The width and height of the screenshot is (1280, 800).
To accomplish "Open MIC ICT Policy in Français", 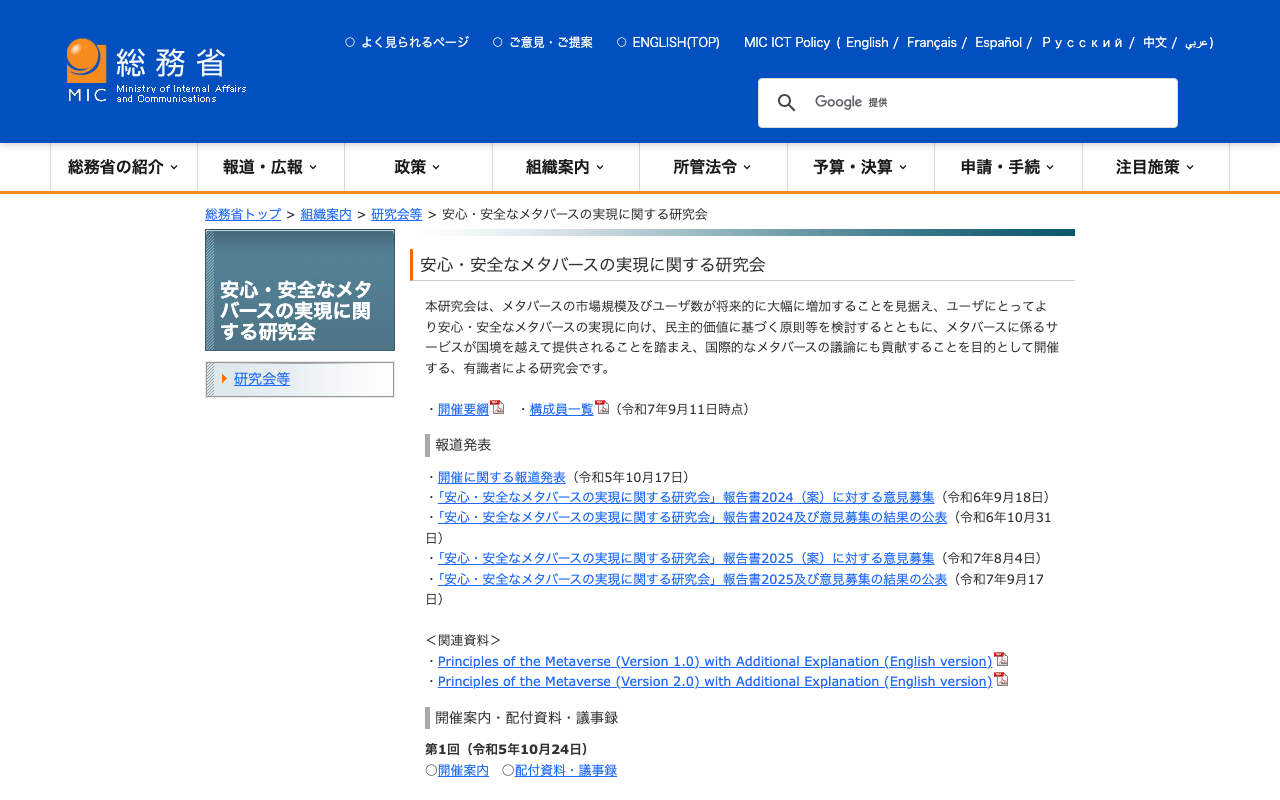I will coord(932,42).
